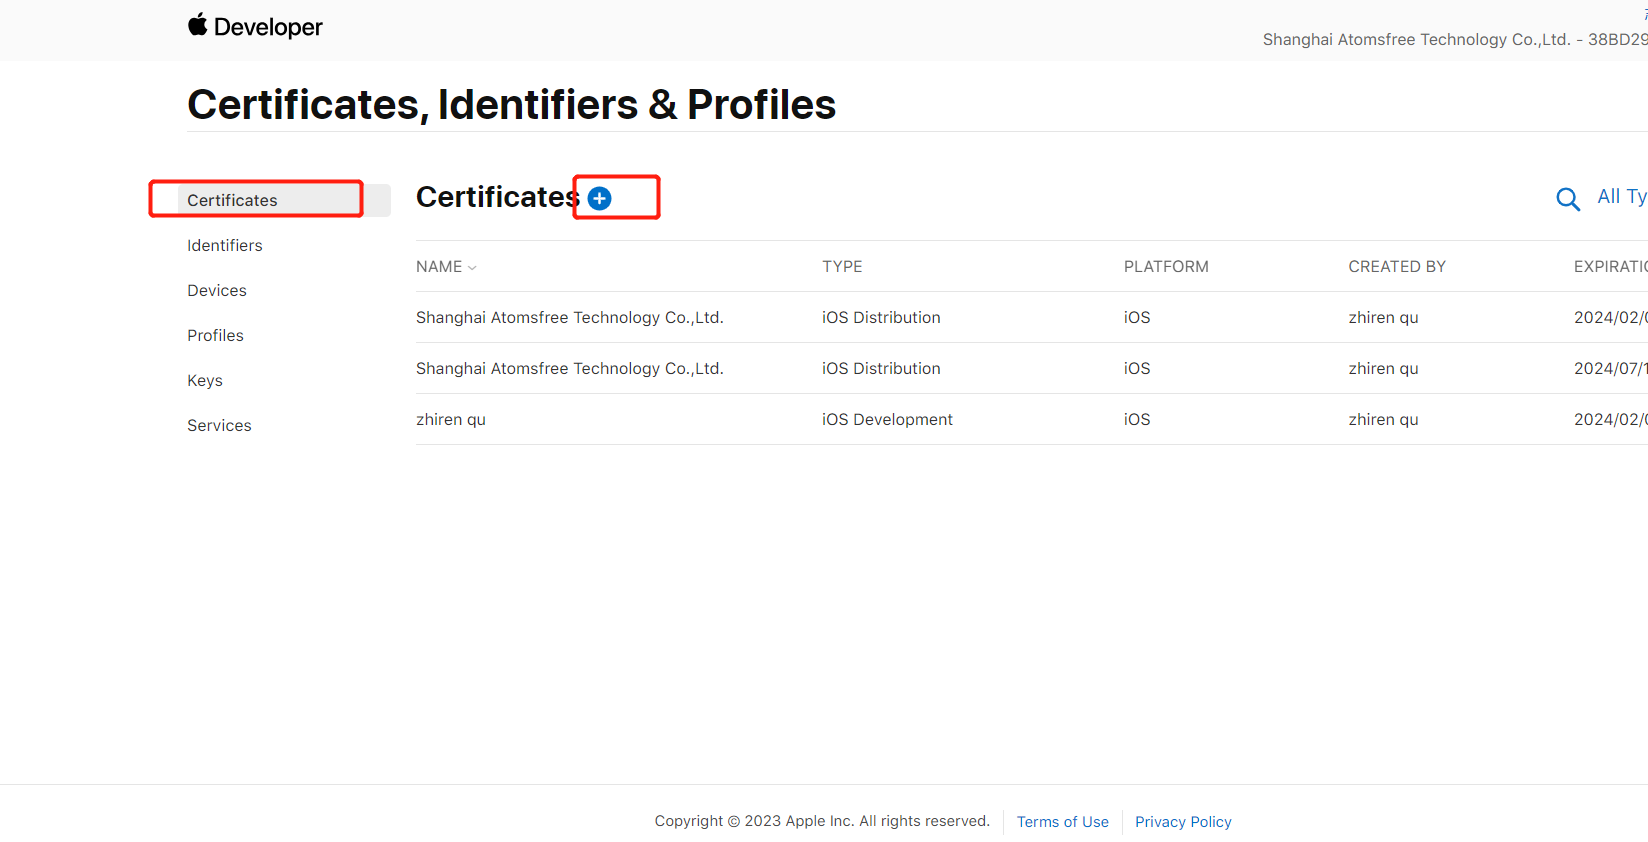Click the iOS Development type cell
This screenshot has width=1648, height=842.
(x=887, y=419)
